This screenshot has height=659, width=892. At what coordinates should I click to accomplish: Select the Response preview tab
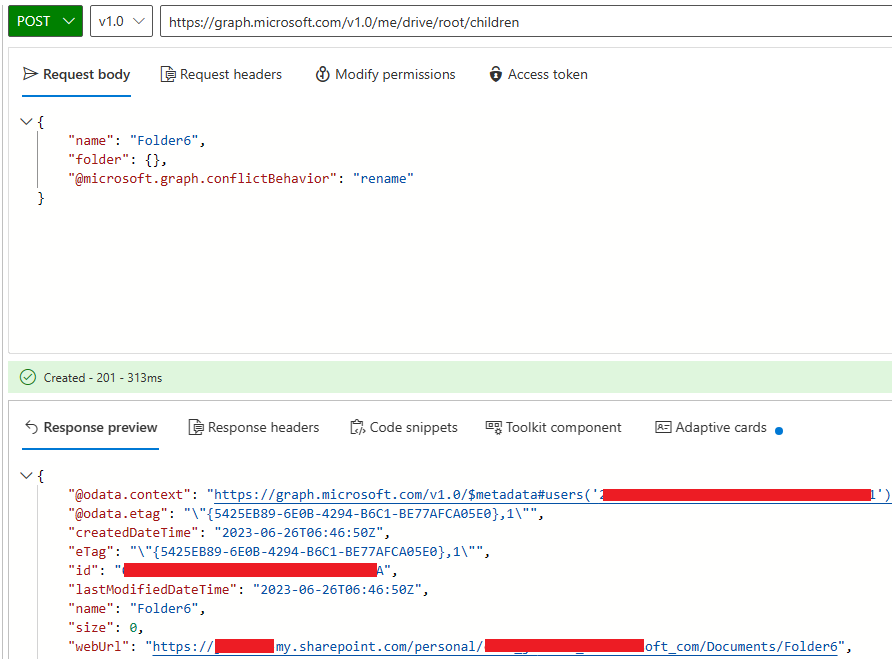tap(90, 427)
